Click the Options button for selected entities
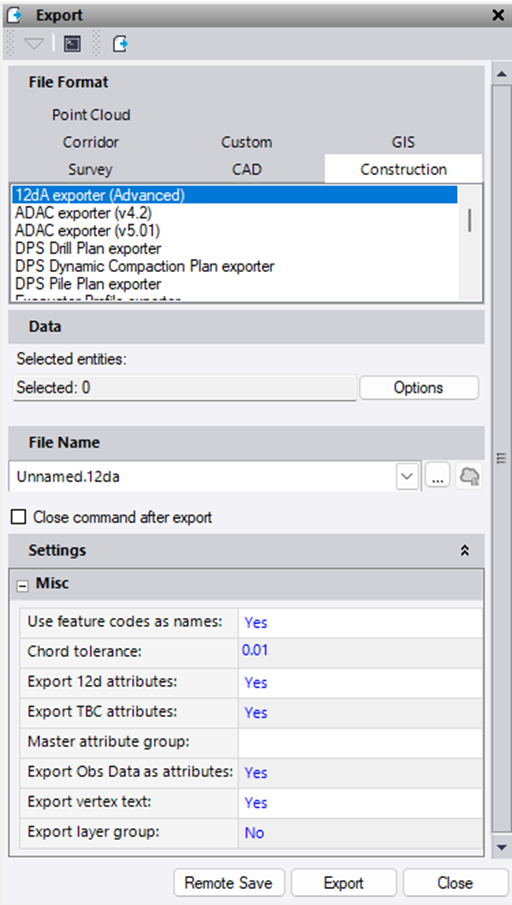 pos(418,387)
